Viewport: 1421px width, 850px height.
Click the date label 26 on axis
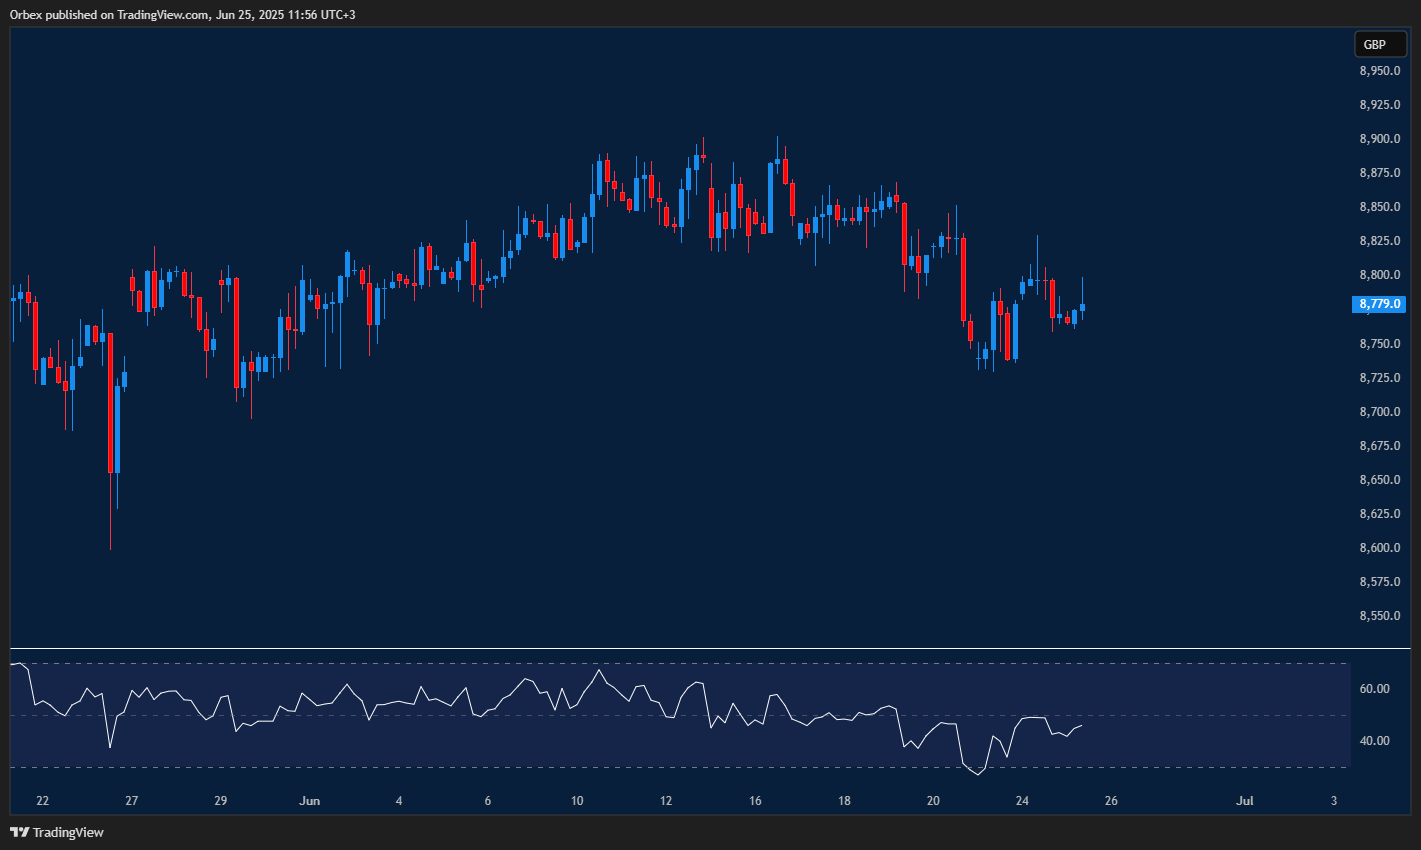coord(1110,800)
